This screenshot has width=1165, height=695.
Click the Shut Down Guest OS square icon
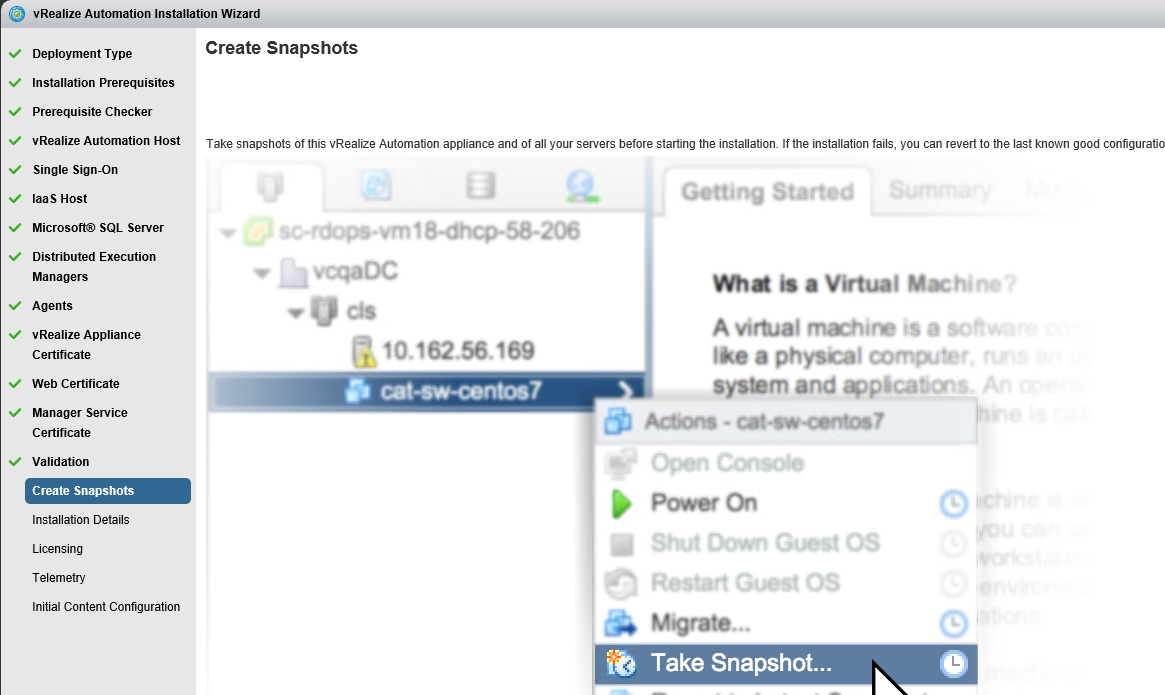tap(622, 544)
